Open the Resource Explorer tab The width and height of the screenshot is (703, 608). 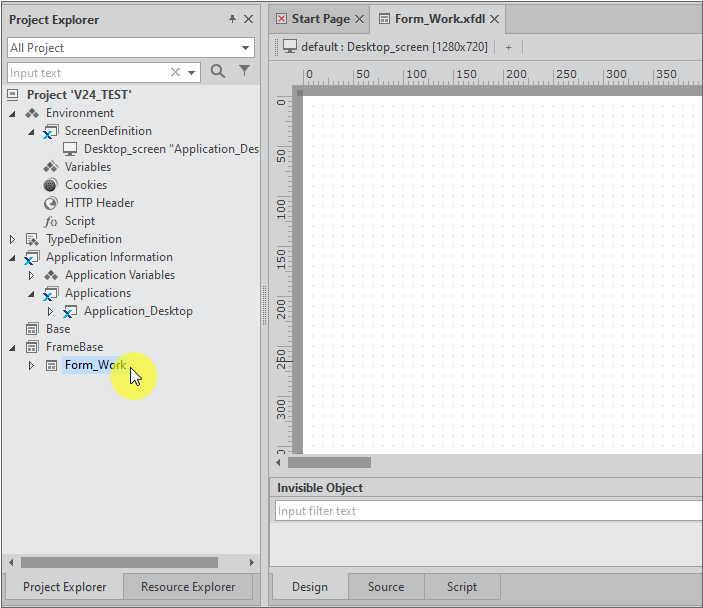tap(188, 587)
